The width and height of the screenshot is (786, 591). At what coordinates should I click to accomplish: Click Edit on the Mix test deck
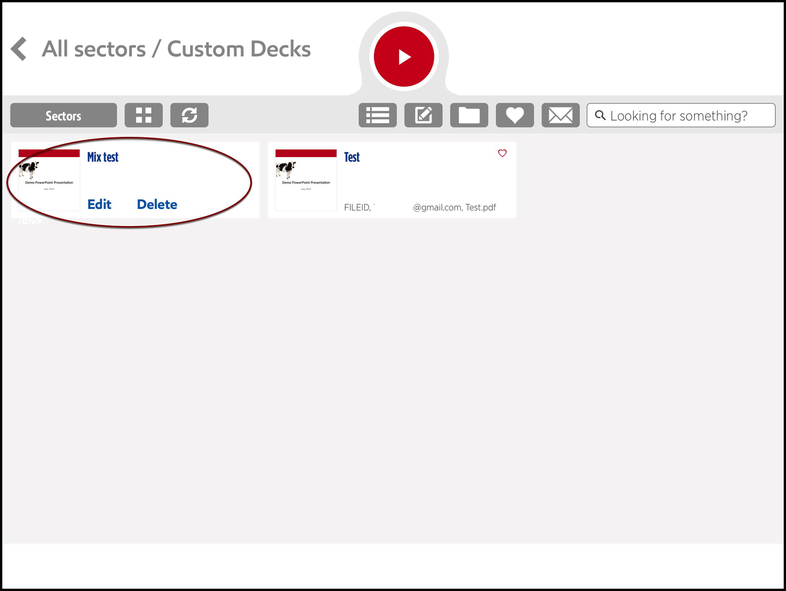pos(99,204)
